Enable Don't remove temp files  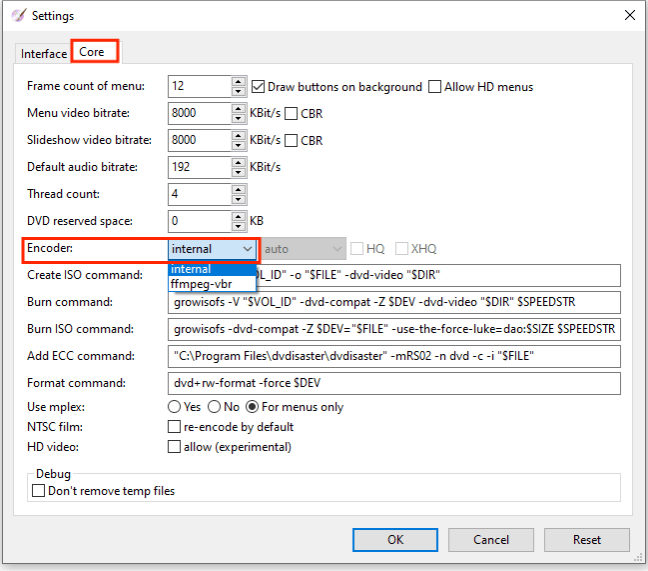tap(39, 491)
